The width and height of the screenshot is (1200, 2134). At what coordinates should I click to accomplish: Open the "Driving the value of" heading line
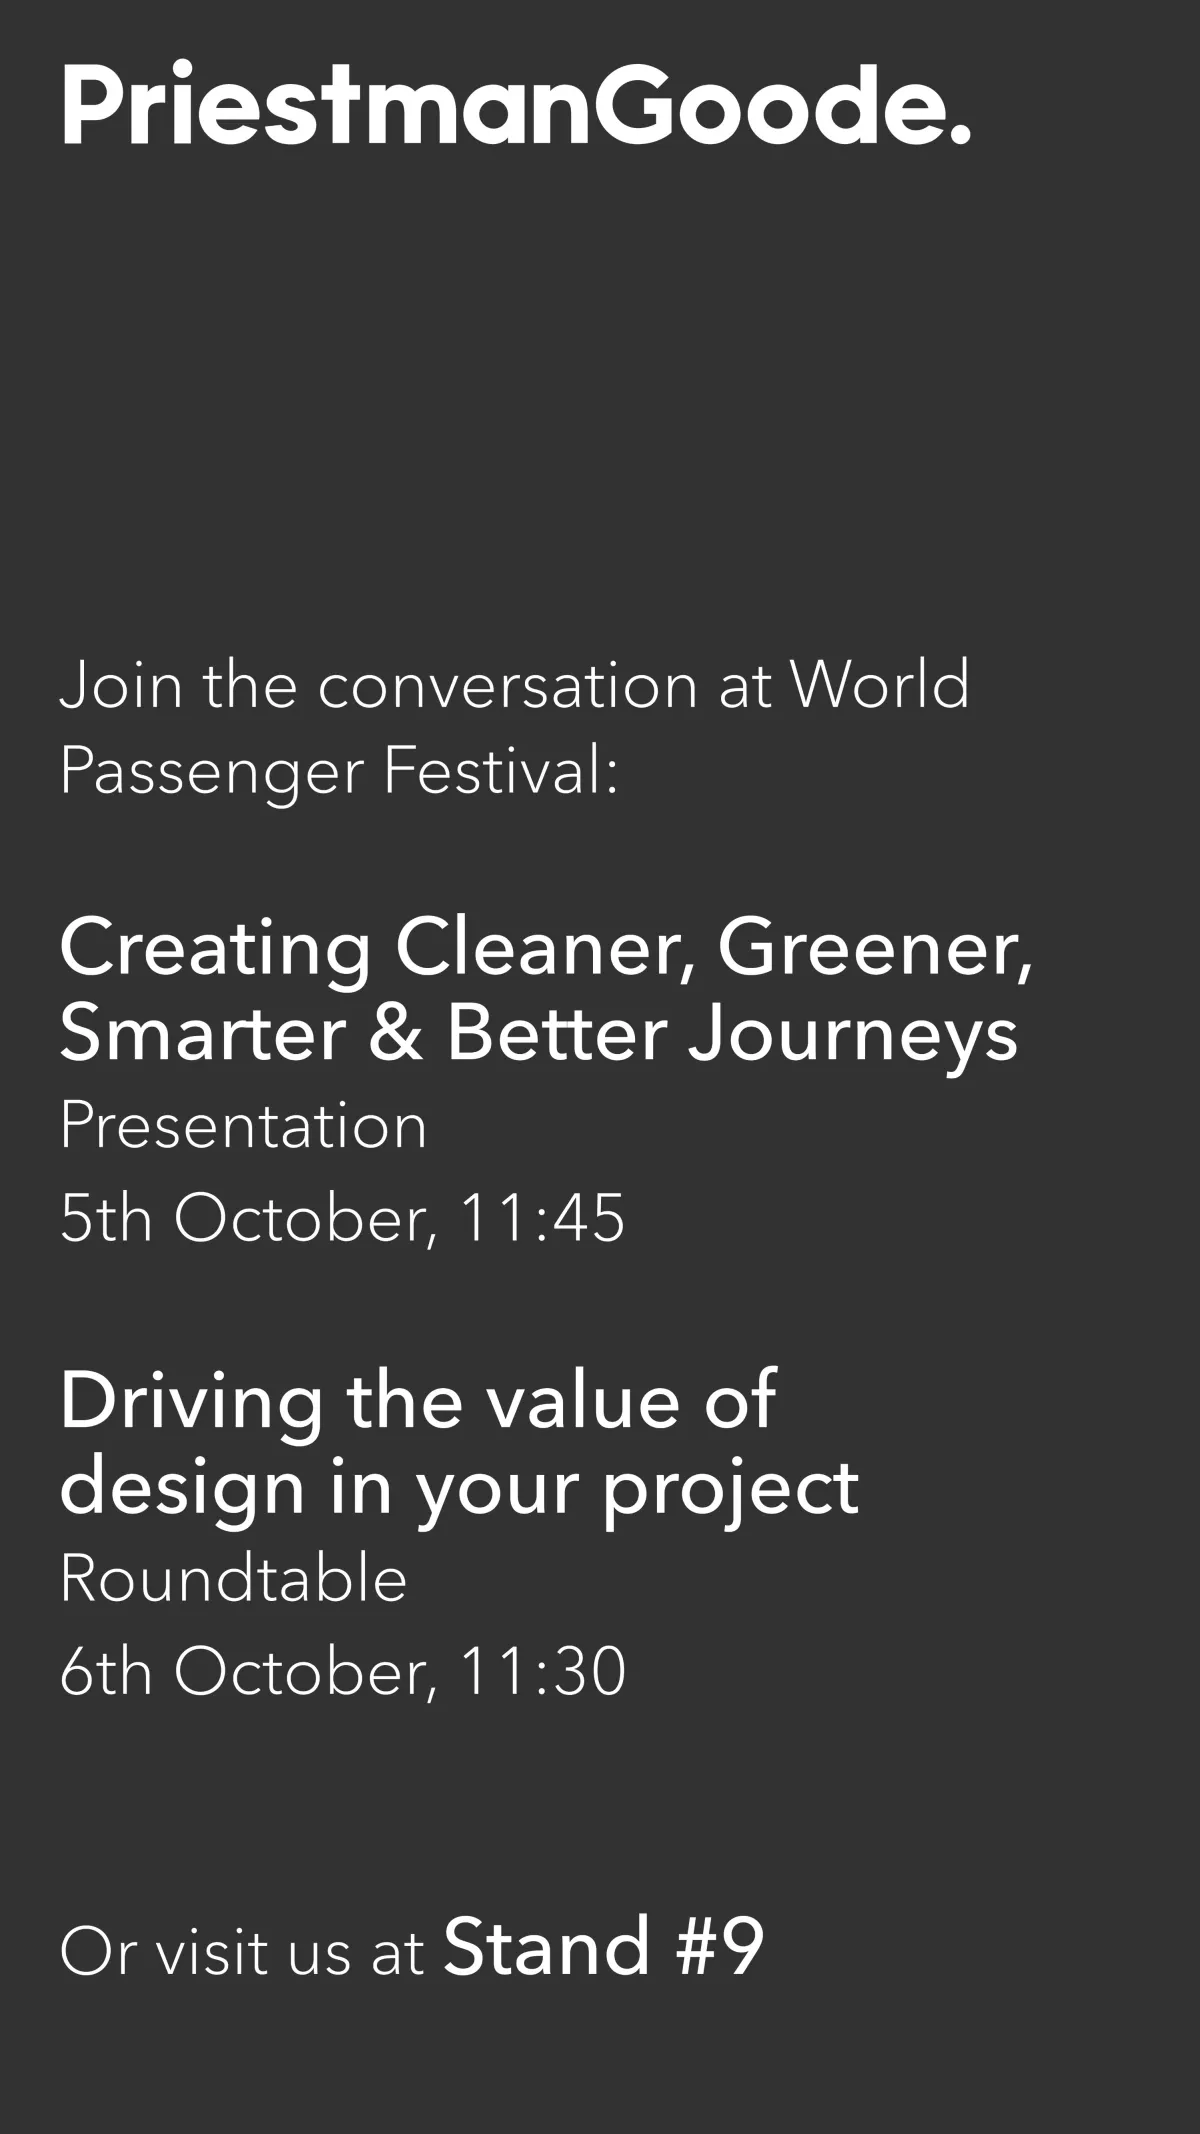[x=417, y=1401]
